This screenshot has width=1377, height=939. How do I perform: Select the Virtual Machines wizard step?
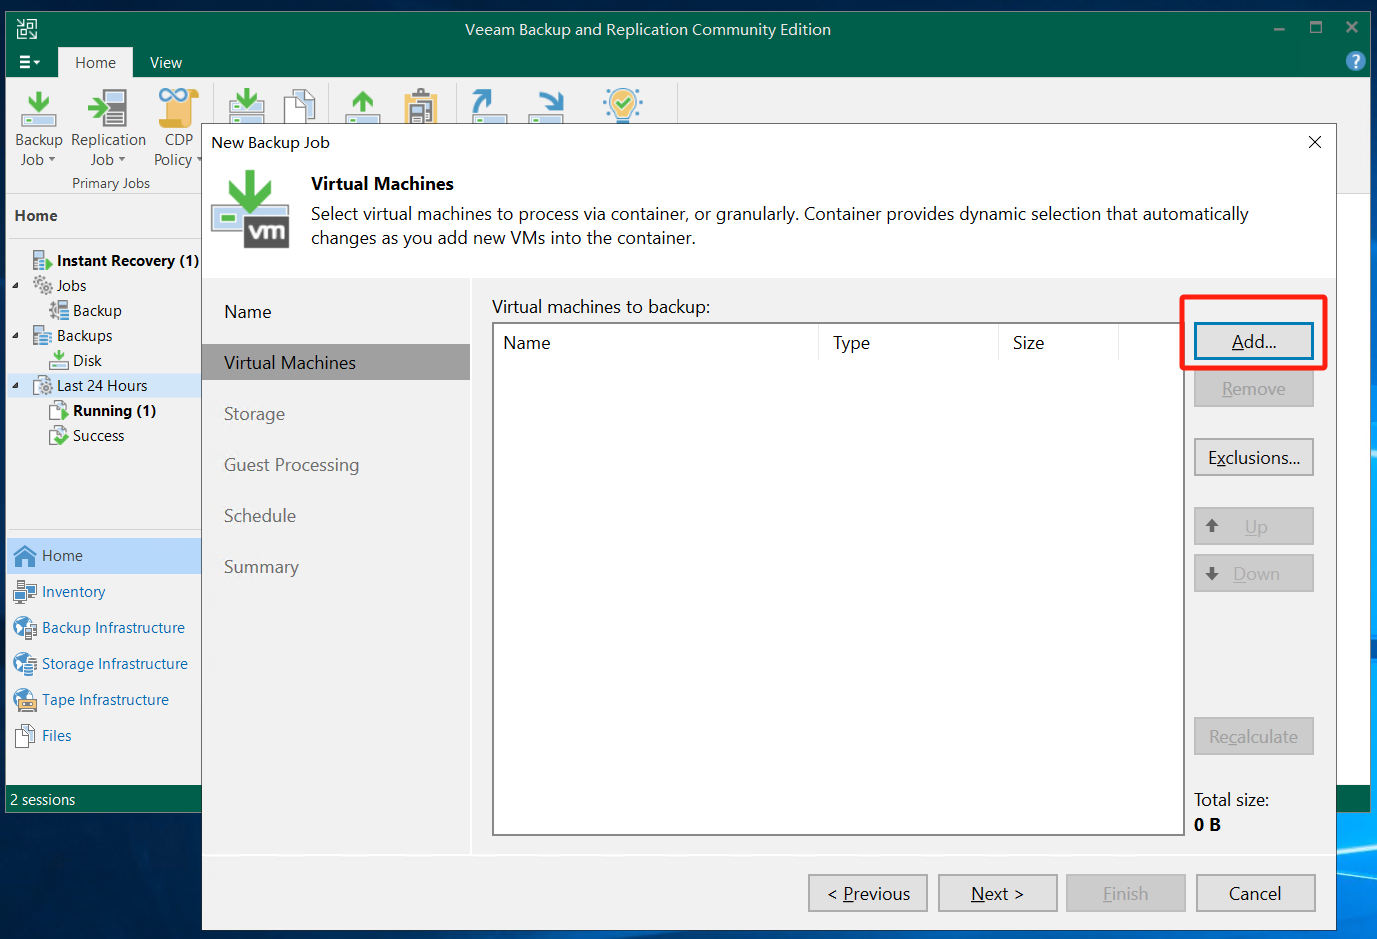pyautogui.click(x=336, y=362)
